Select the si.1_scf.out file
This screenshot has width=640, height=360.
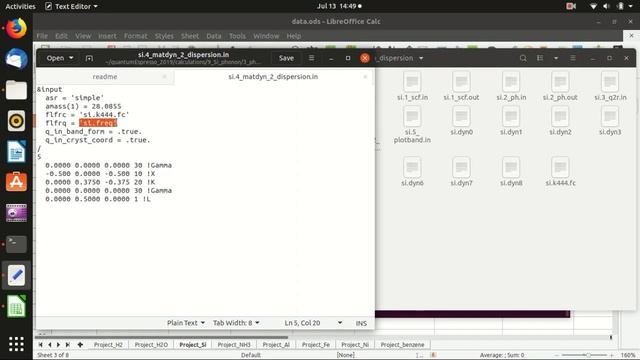point(461,86)
